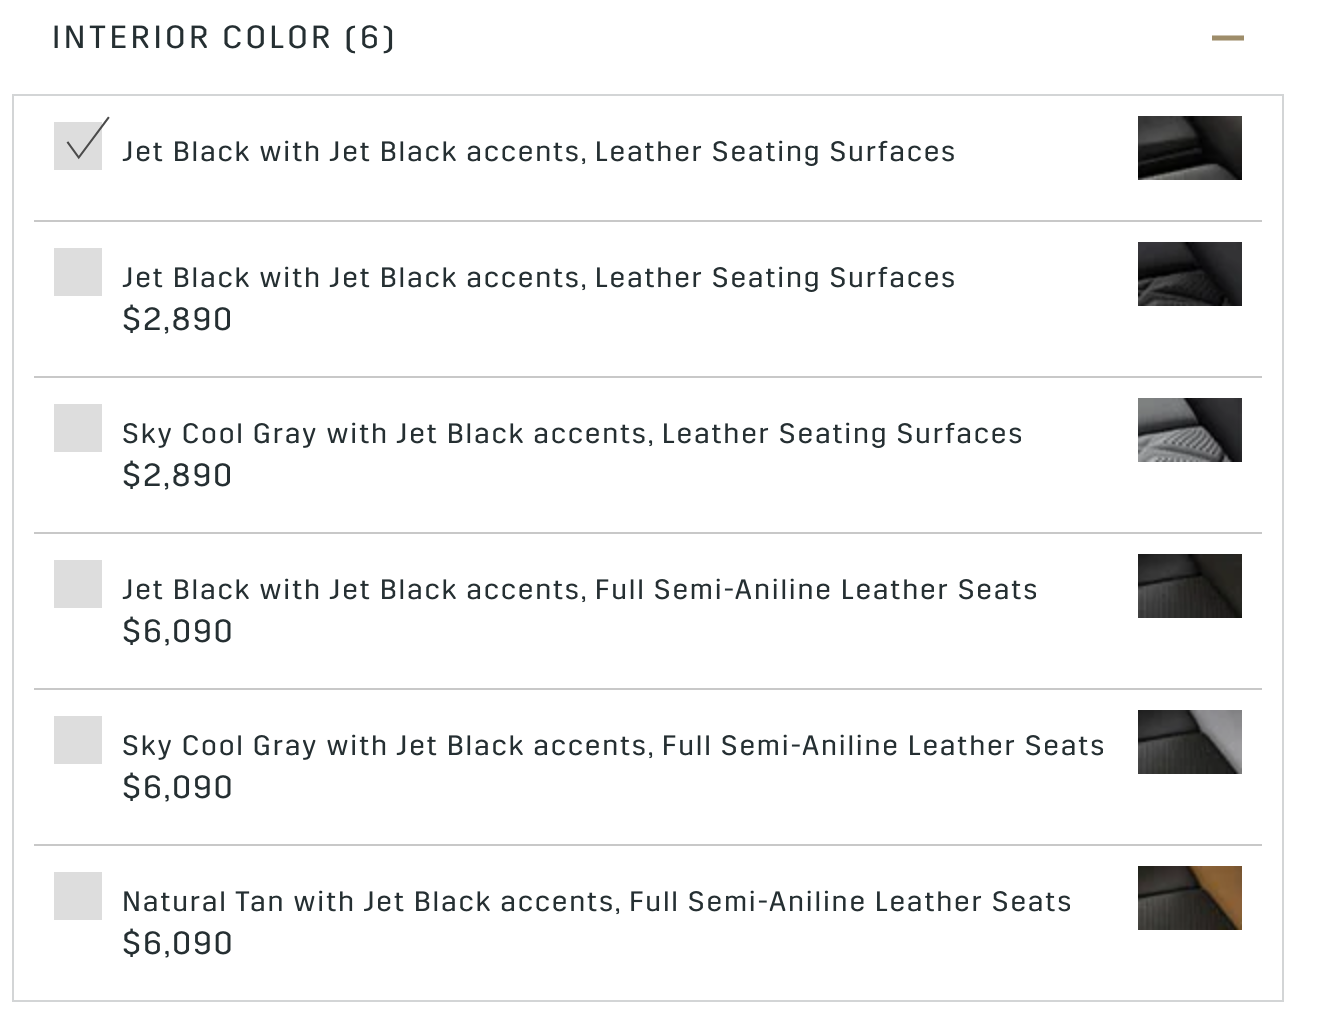This screenshot has height=1020, width=1338.
Task: Click the Jet Black Semi-Aniline seat swatch image
Action: [x=1189, y=586]
